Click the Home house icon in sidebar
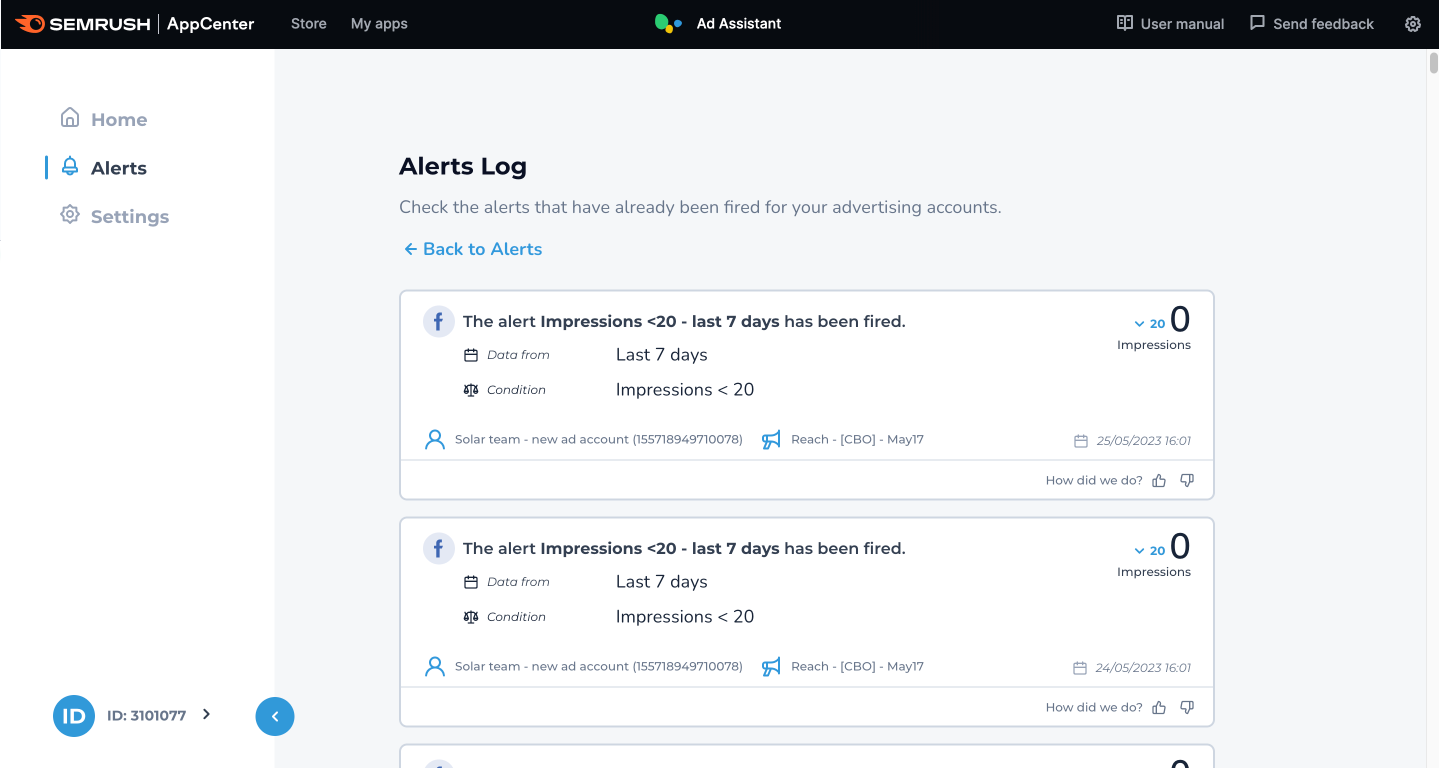Screen dimensions: 1439x768 70,118
